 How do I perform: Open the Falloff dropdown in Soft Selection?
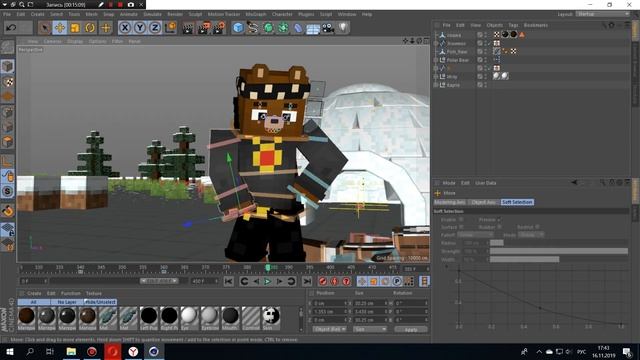click(475, 235)
